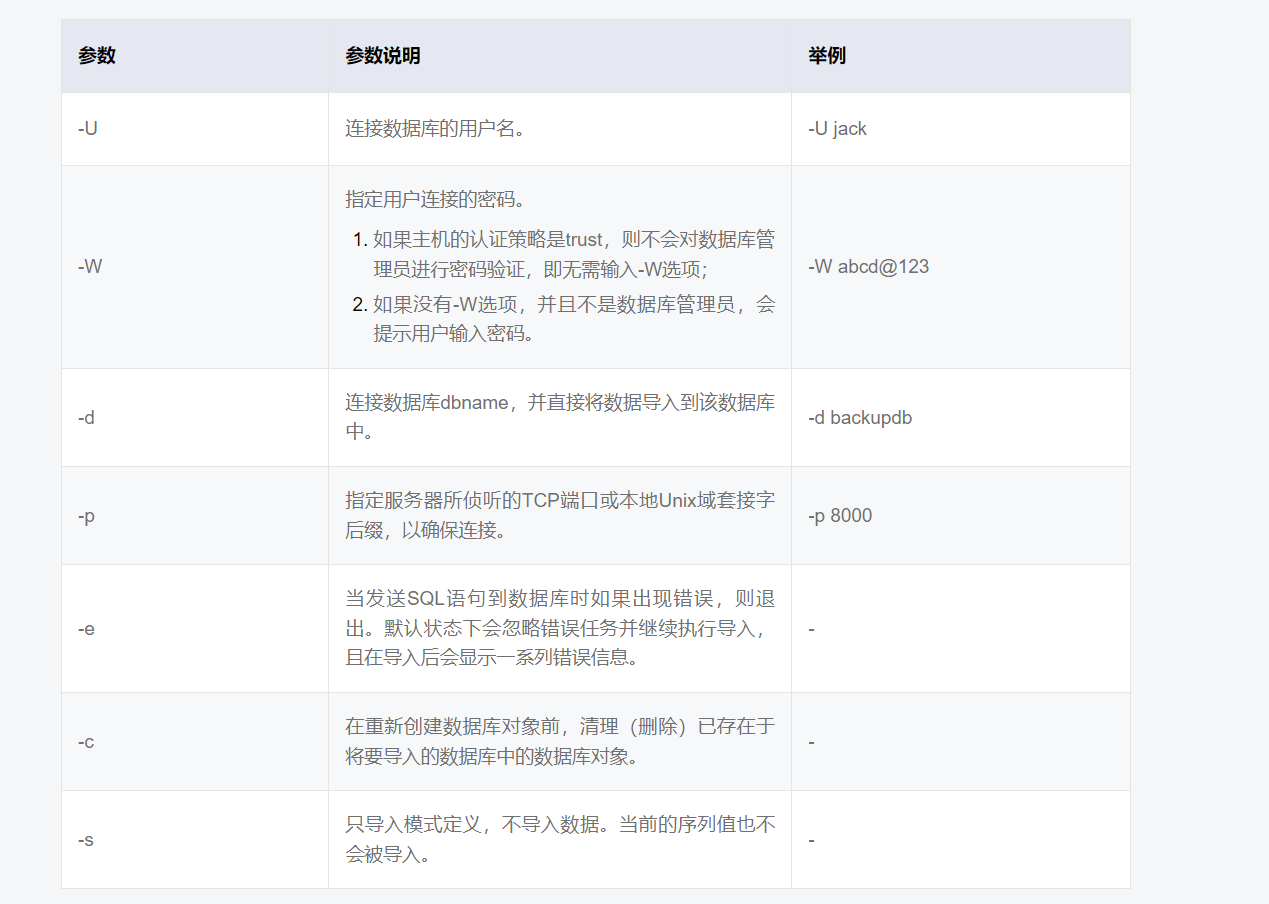Viewport: 1269px width, 904px height.
Task: Click the -U jack example text
Action: coord(836,128)
